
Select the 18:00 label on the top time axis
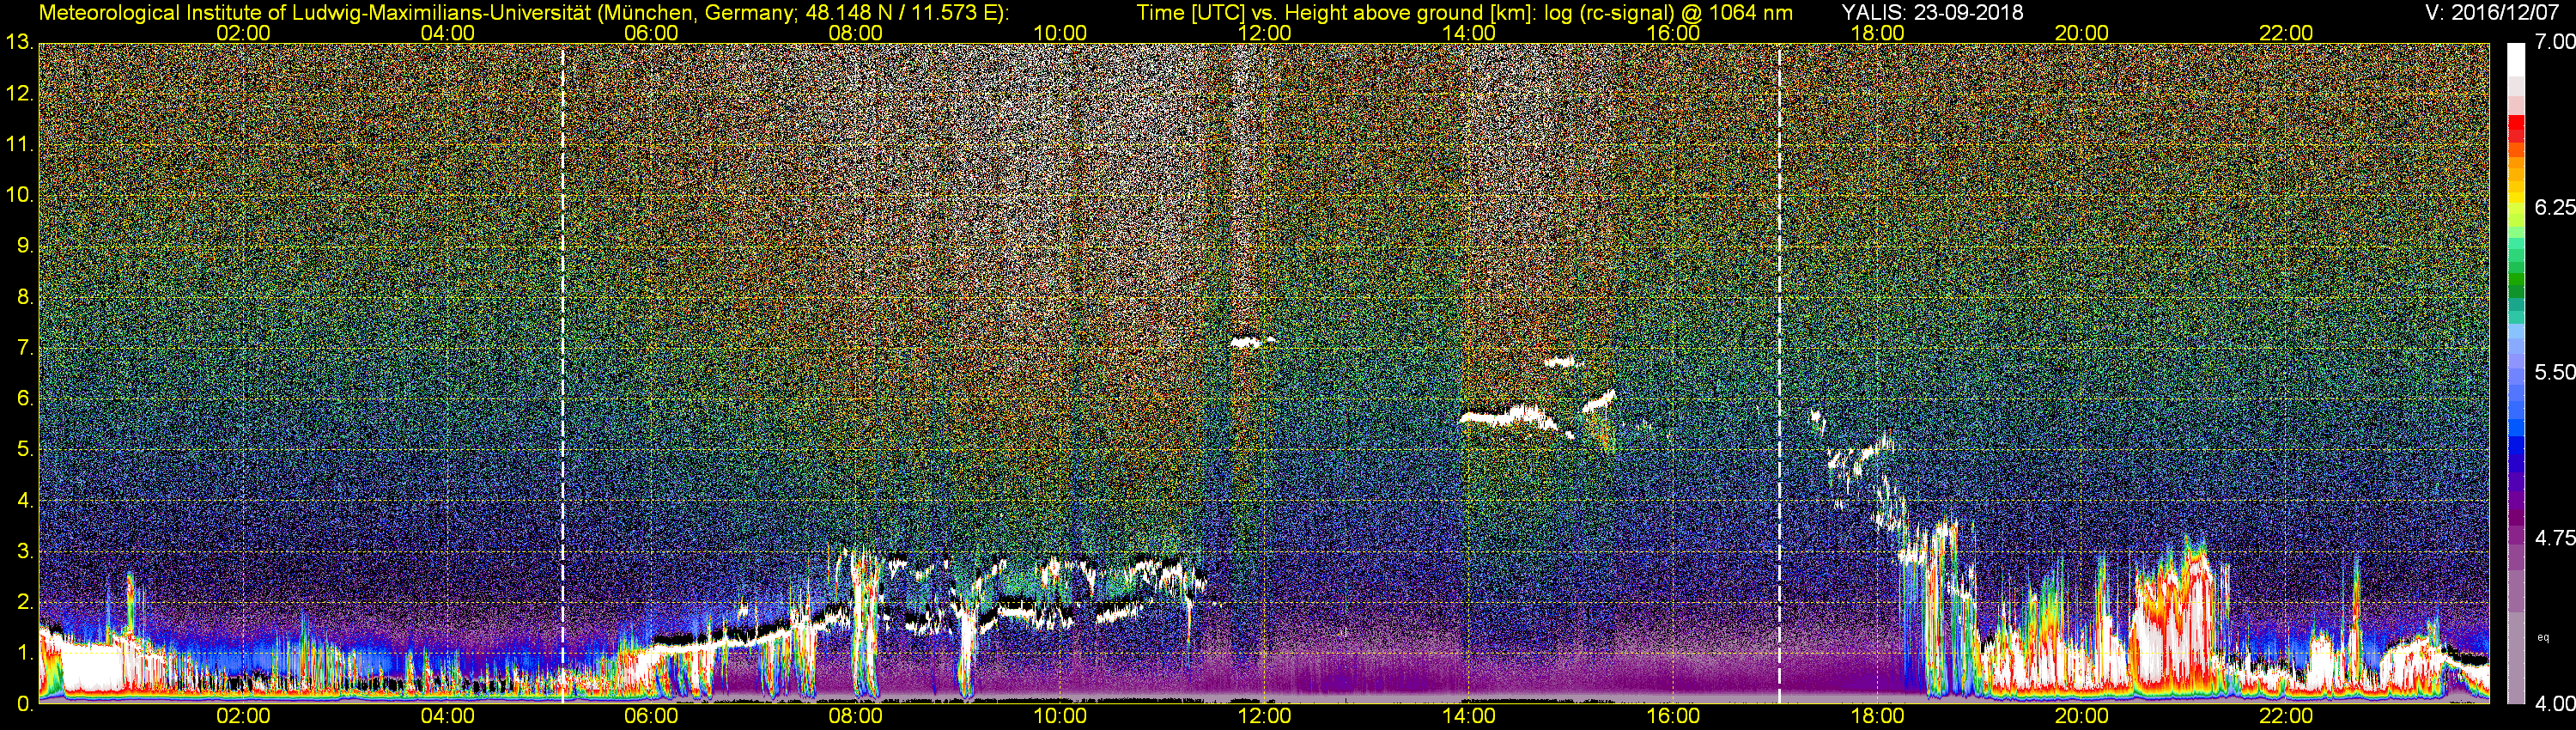click(x=1878, y=33)
